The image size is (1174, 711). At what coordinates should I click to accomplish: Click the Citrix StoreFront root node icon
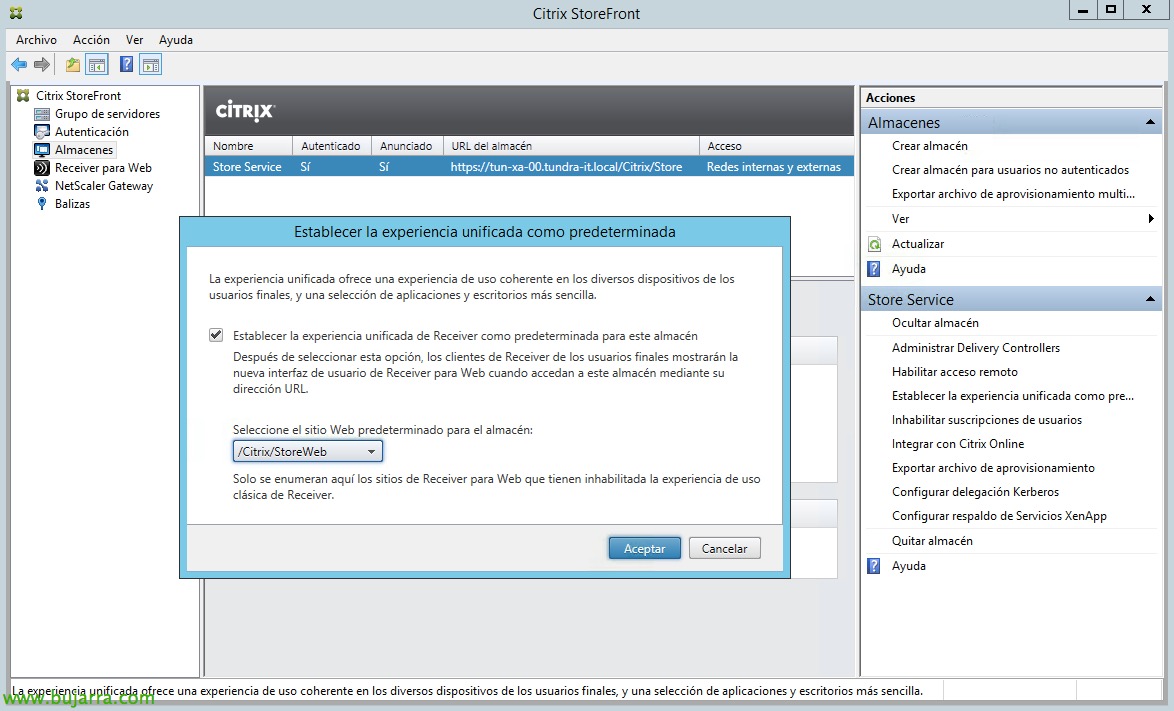[x=23, y=96]
